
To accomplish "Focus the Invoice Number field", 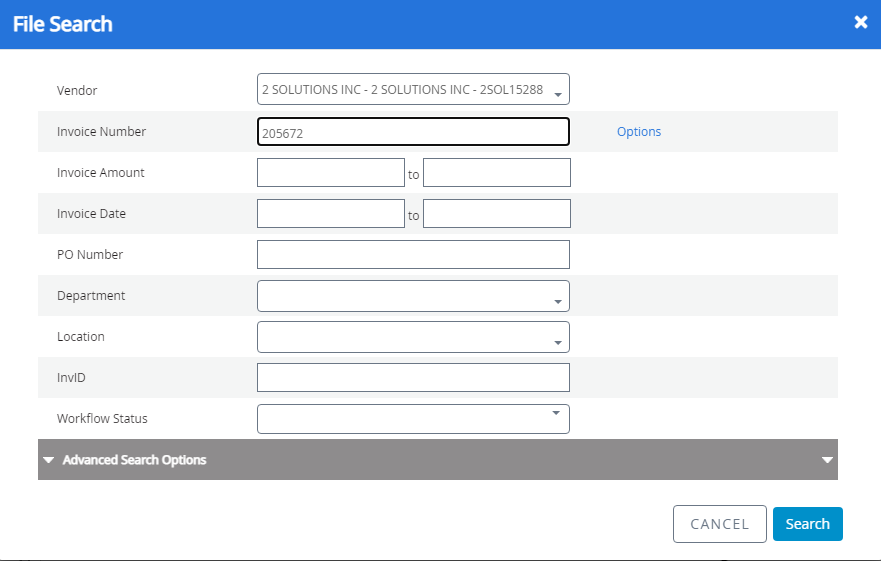I will point(412,132).
